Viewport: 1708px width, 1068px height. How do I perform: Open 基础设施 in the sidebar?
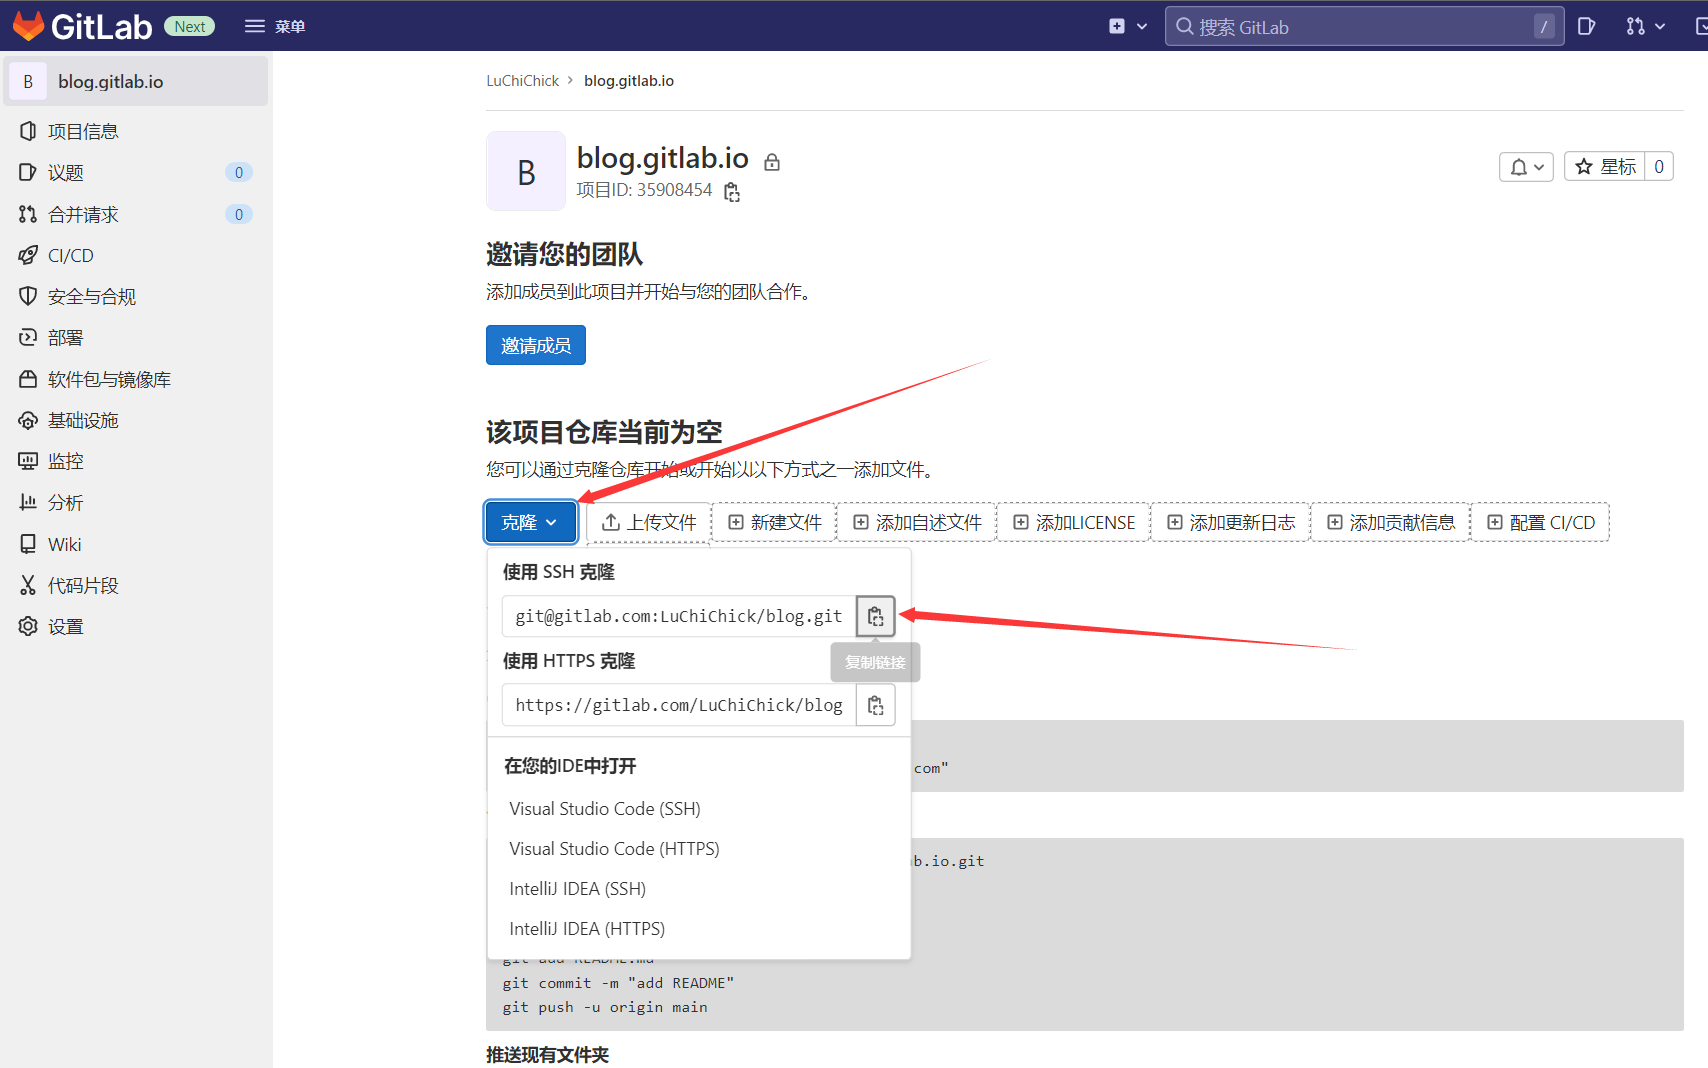(x=136, y=420)
